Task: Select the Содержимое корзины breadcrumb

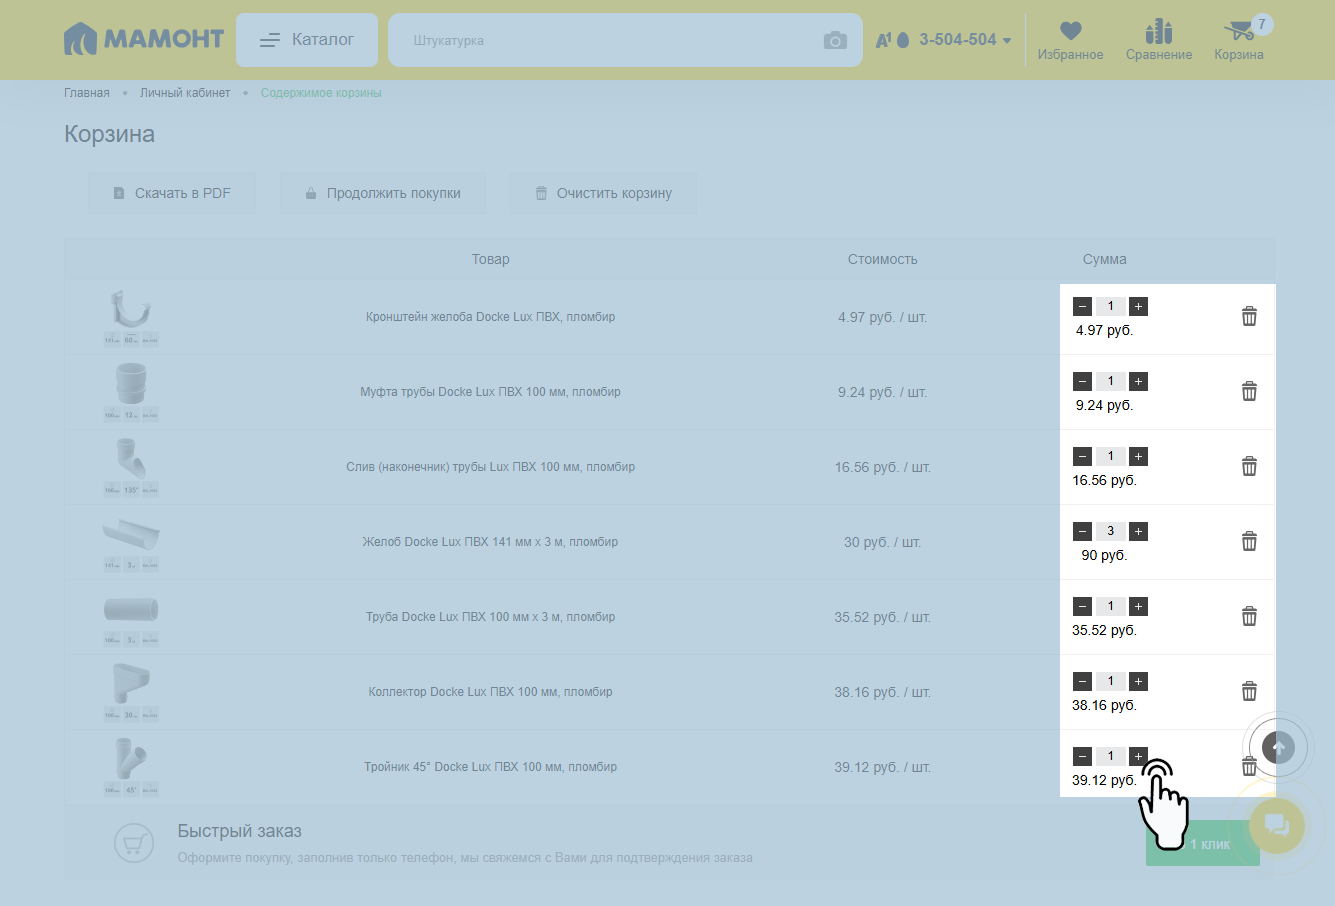Action: click(321, 93)
